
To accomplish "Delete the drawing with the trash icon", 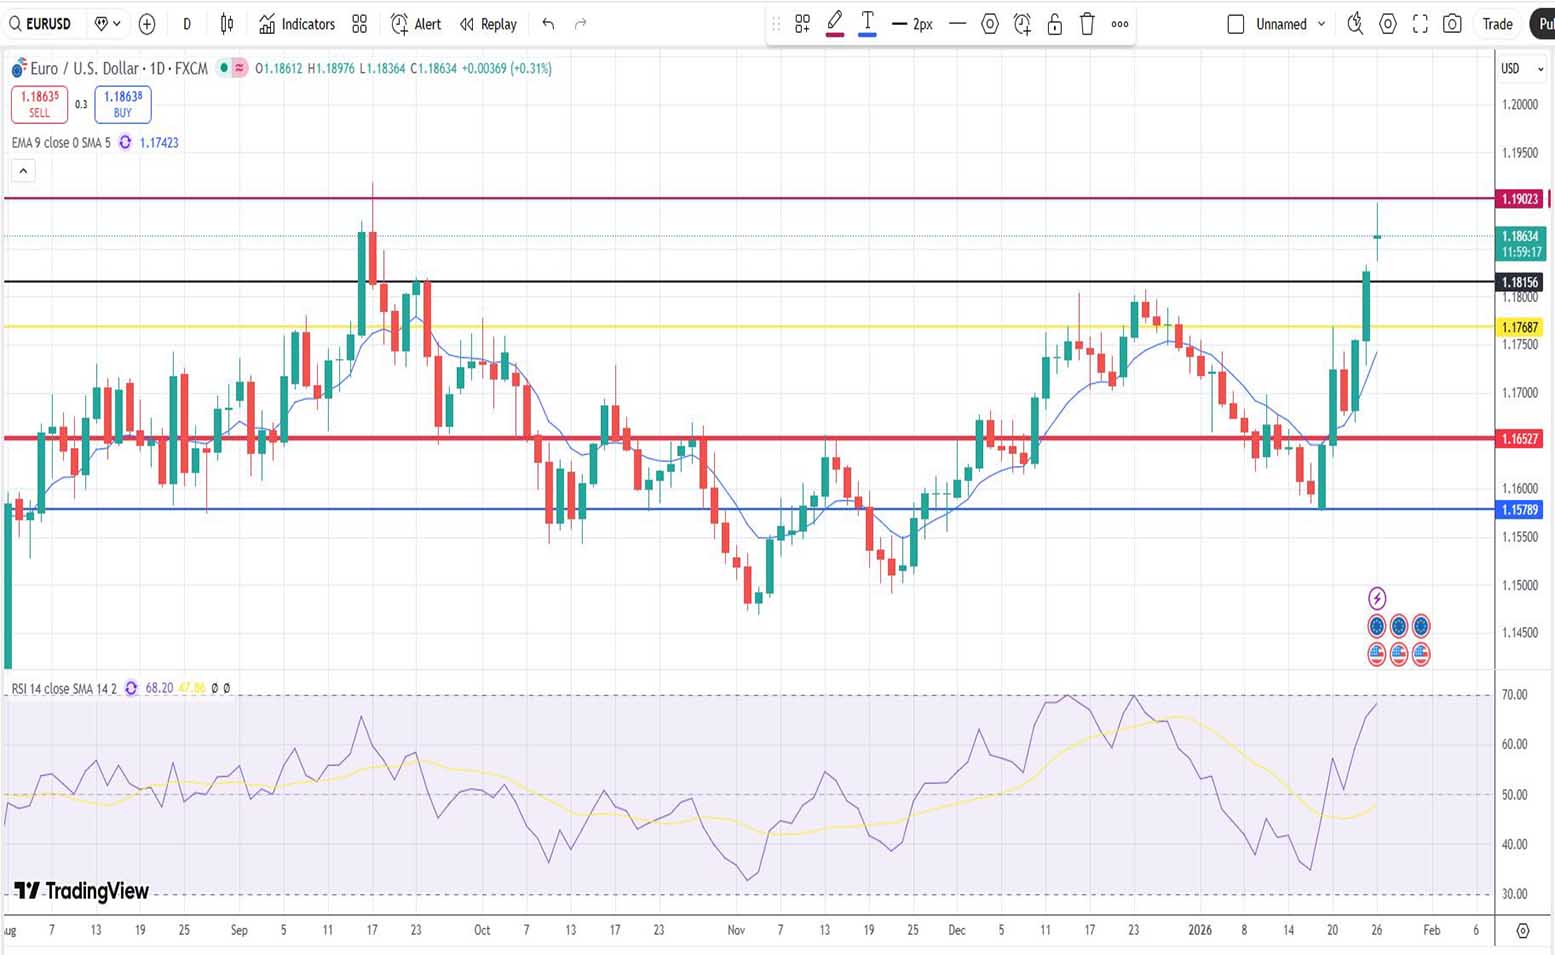I will pyautogui.click(x=1087, y=24).
